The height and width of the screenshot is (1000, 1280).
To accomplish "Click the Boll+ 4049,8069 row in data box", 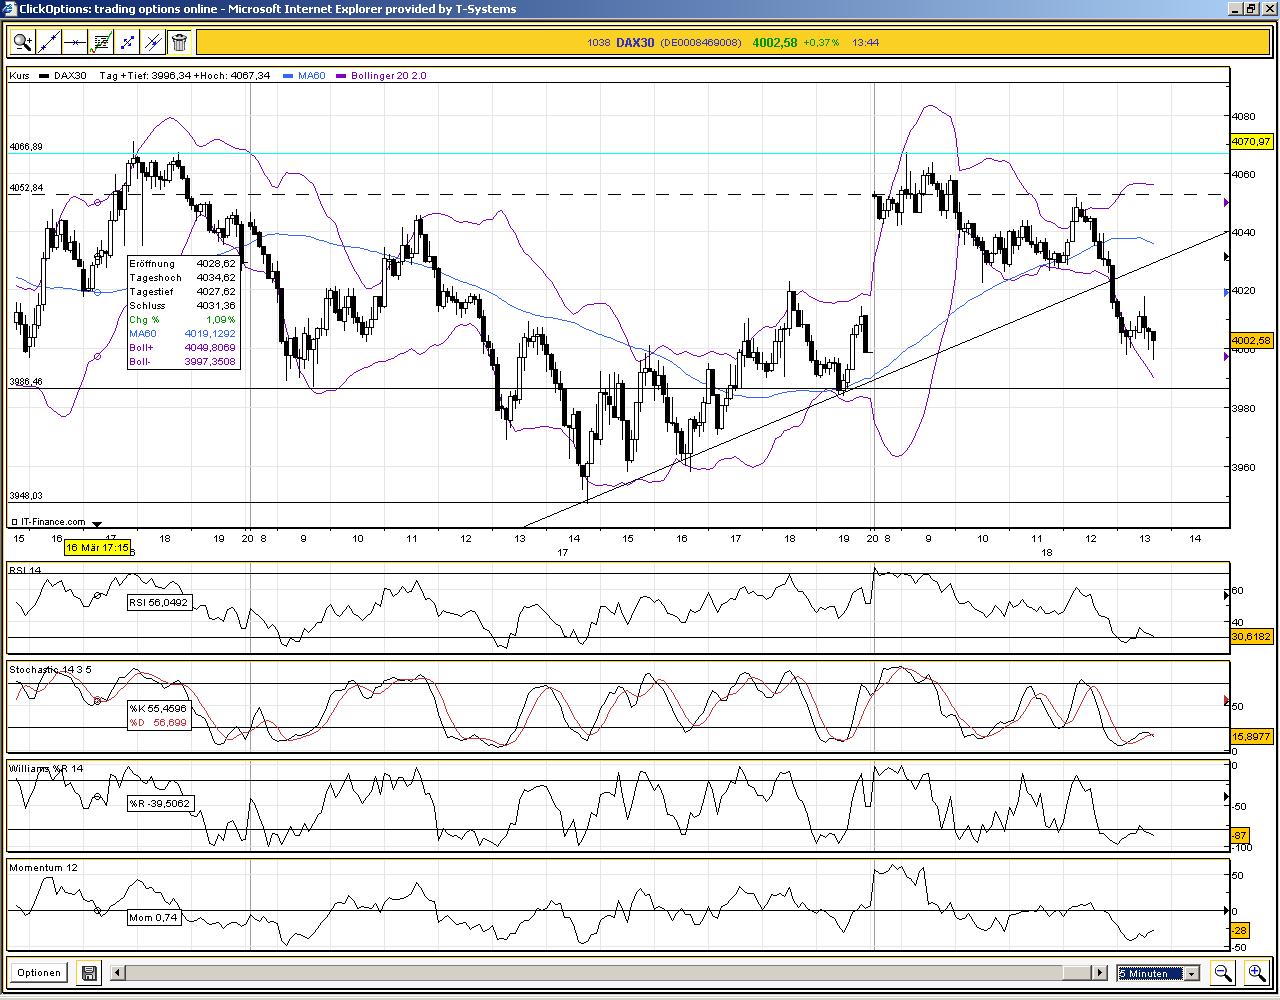I will click(182, 348).
